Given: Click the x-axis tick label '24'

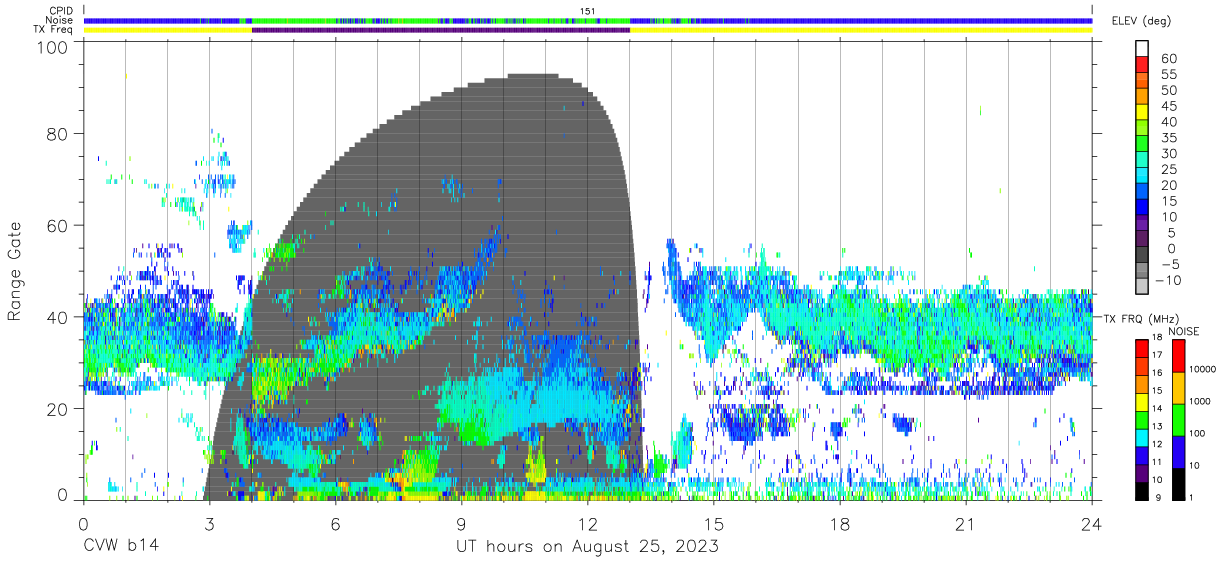Looking at the screenshot, I should 1092,524.
